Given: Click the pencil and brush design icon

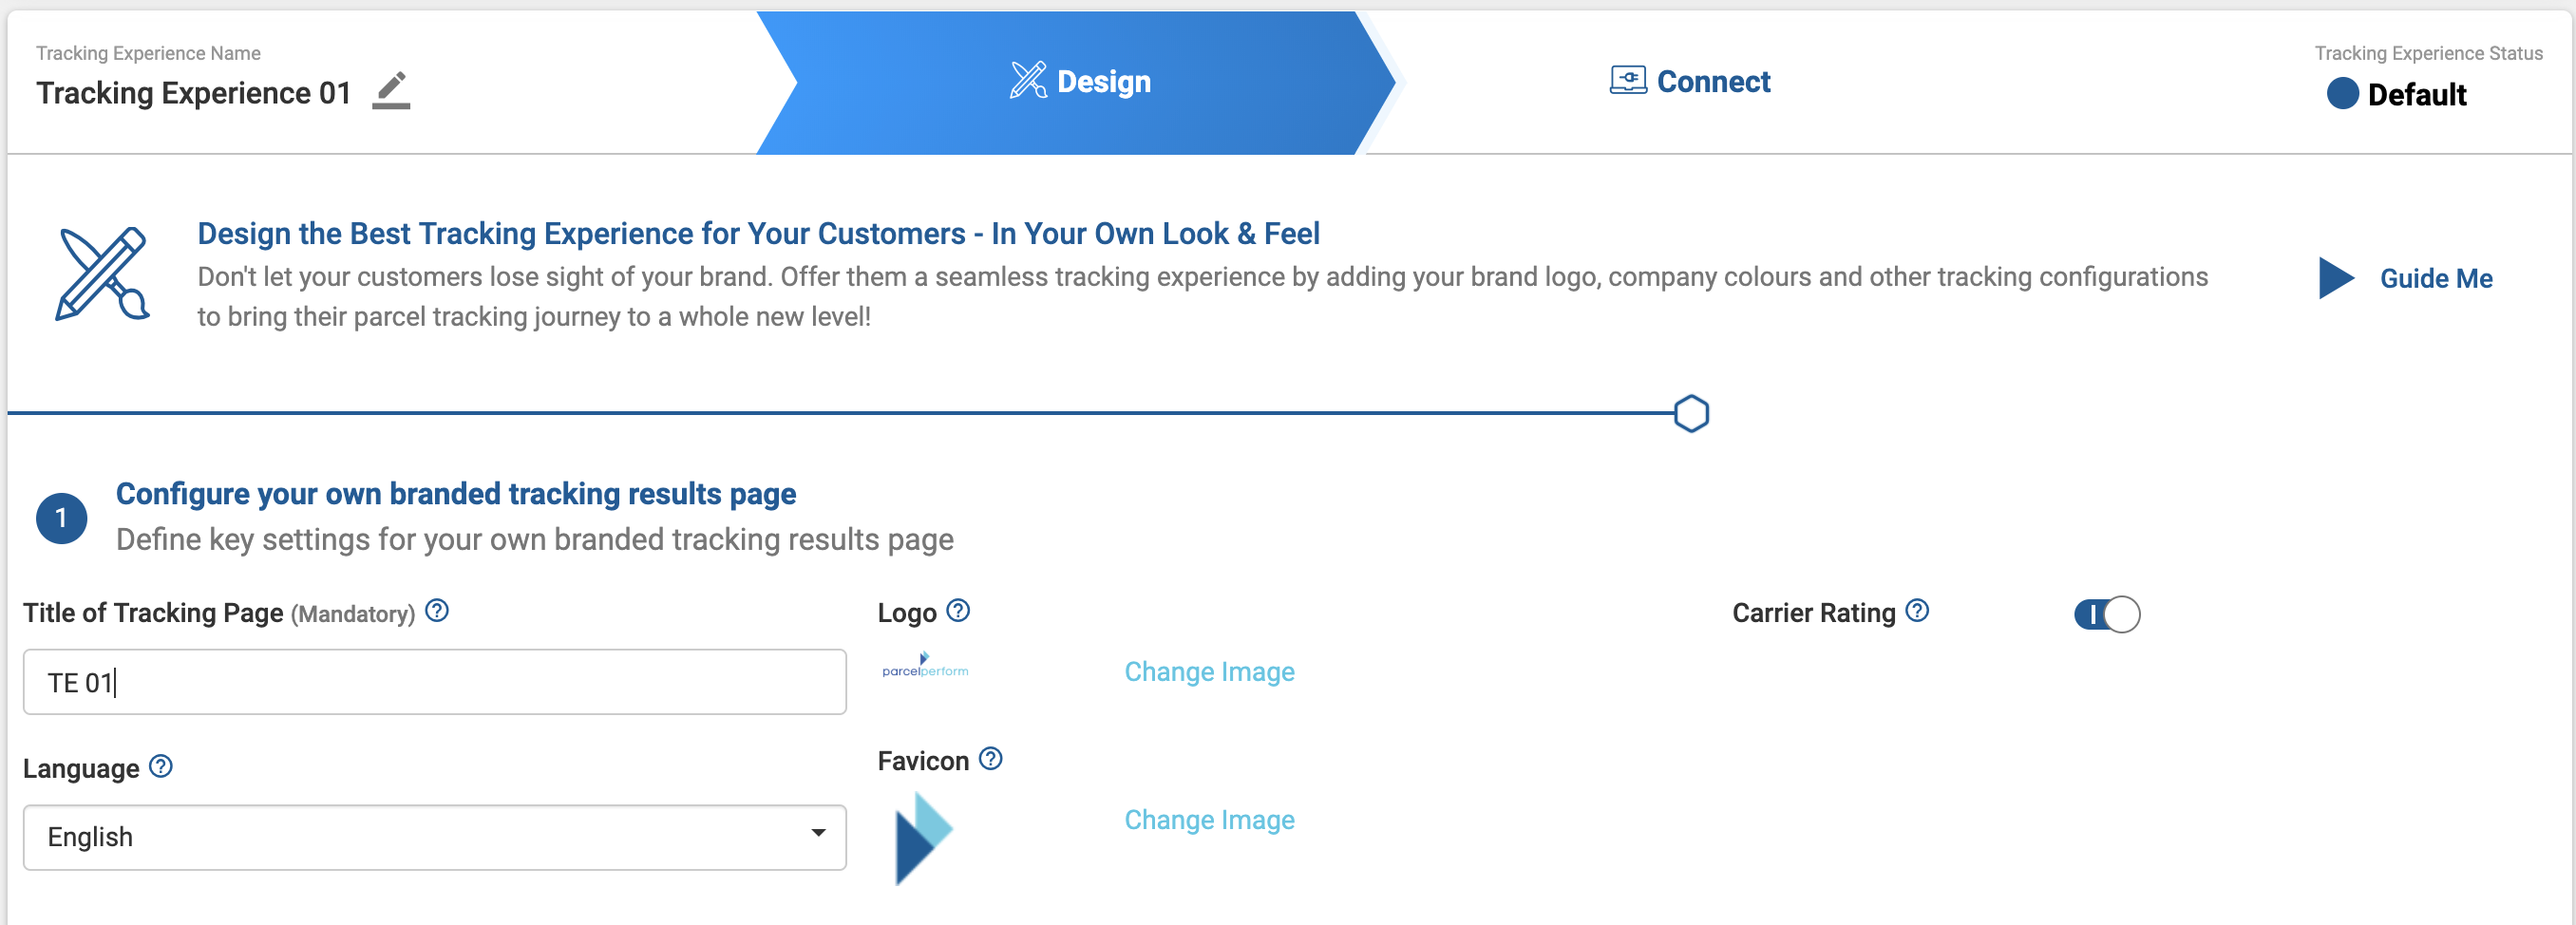Looking at the screenshot, I should pyautogui.click(x=102, y=274).
